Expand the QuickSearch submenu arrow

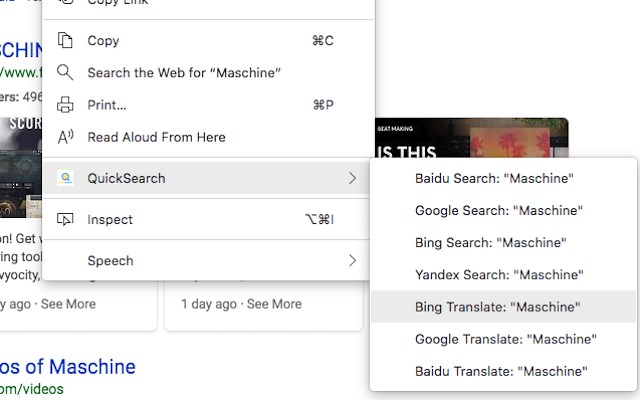[352, 178]
